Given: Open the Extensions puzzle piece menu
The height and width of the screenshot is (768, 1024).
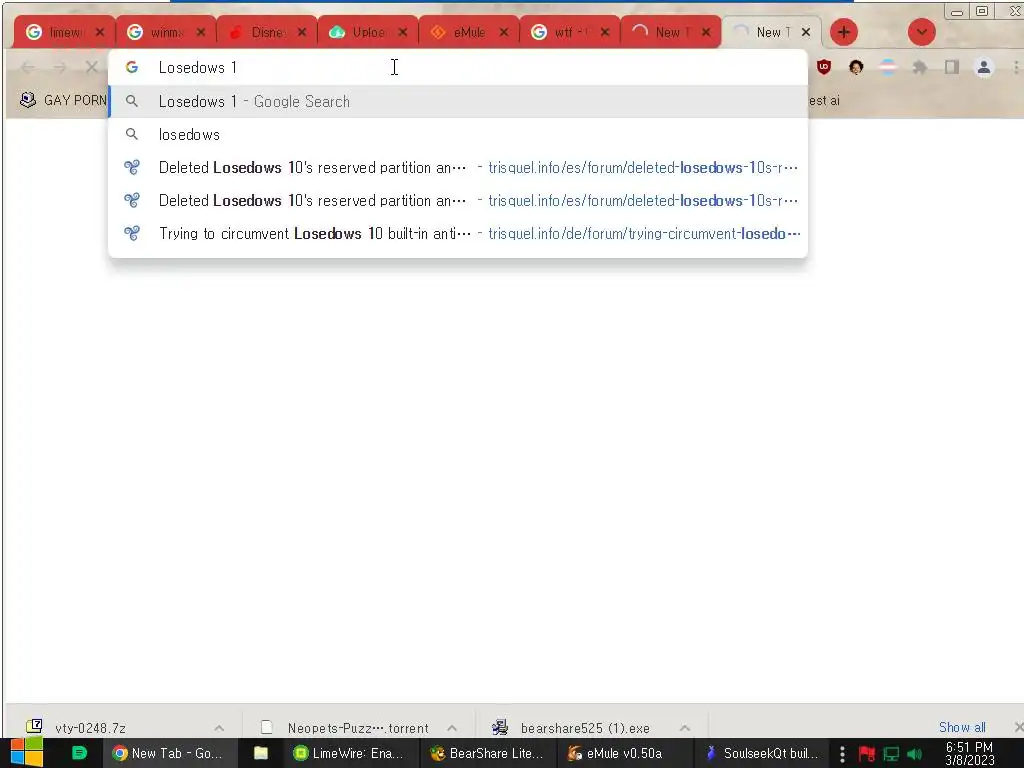Looking at the screenshot, I should pos(920,67).
